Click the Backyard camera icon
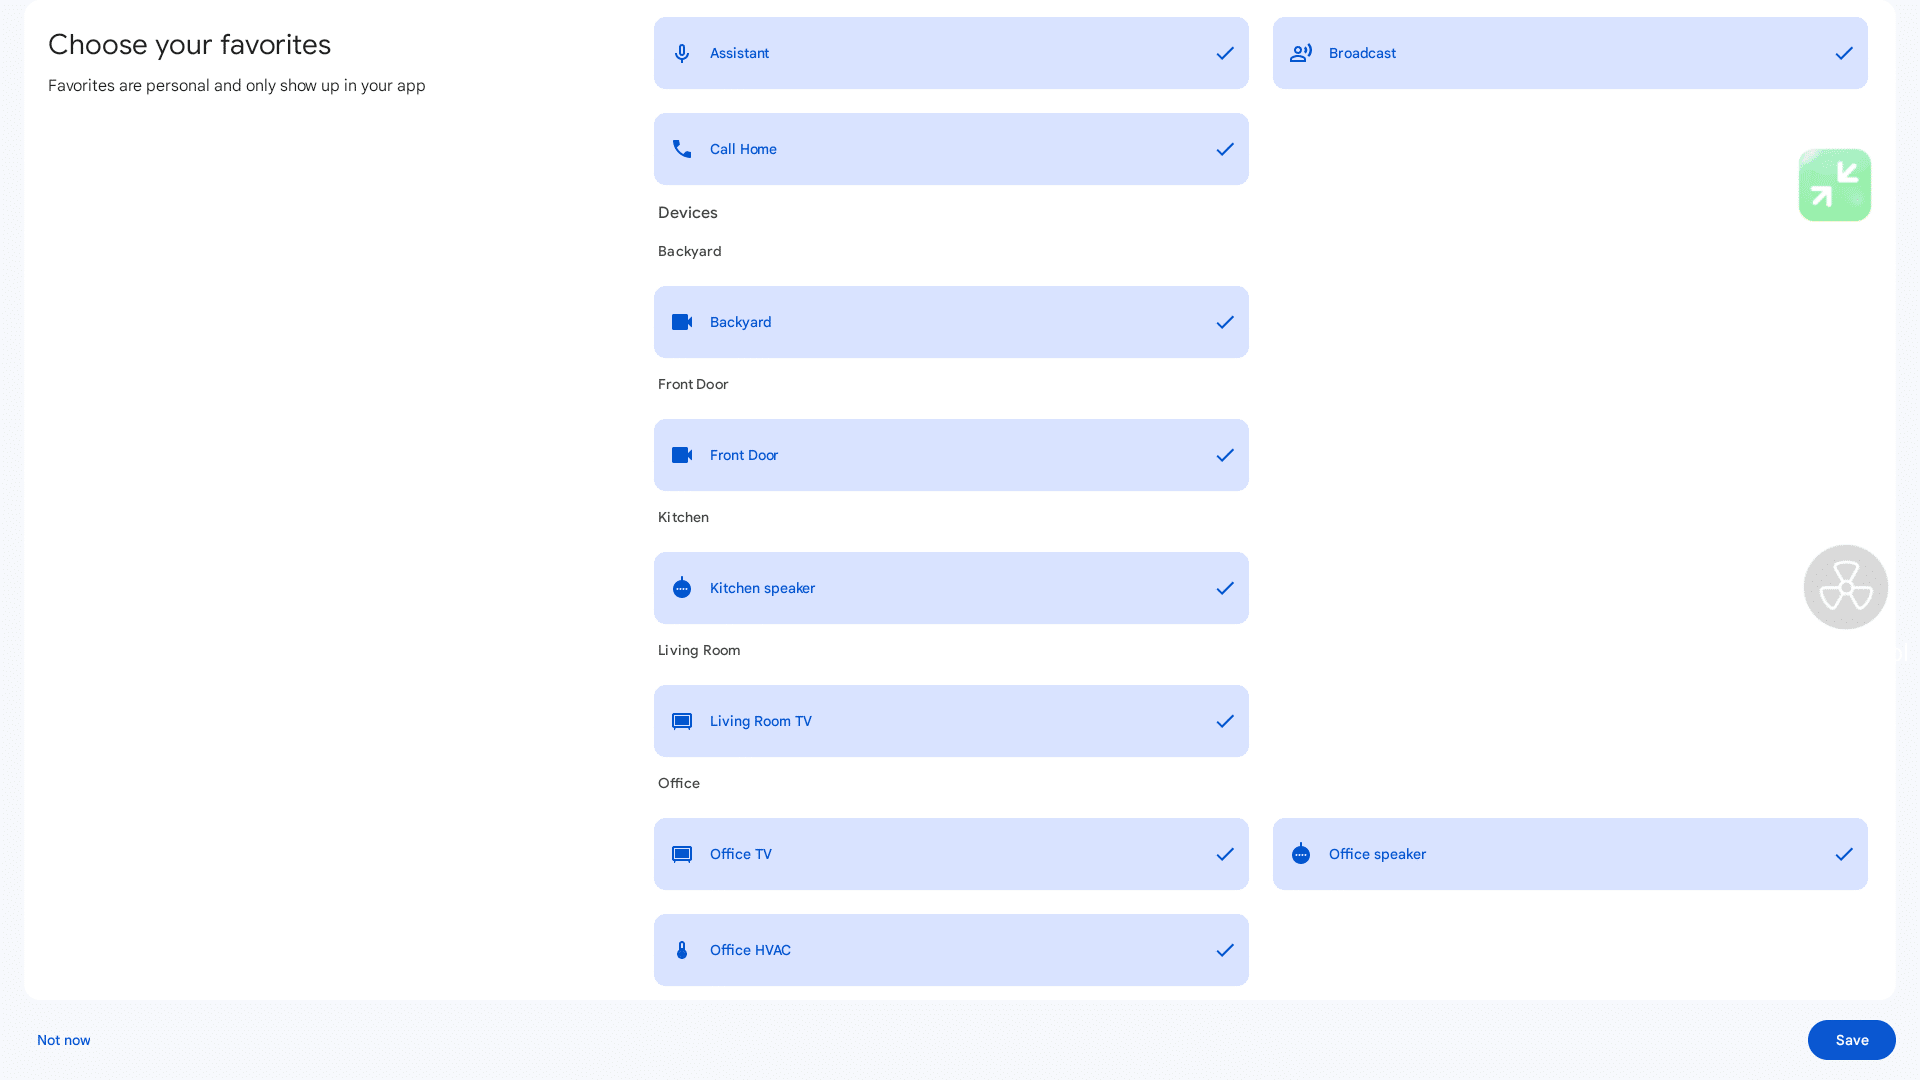 coord(682,322)
